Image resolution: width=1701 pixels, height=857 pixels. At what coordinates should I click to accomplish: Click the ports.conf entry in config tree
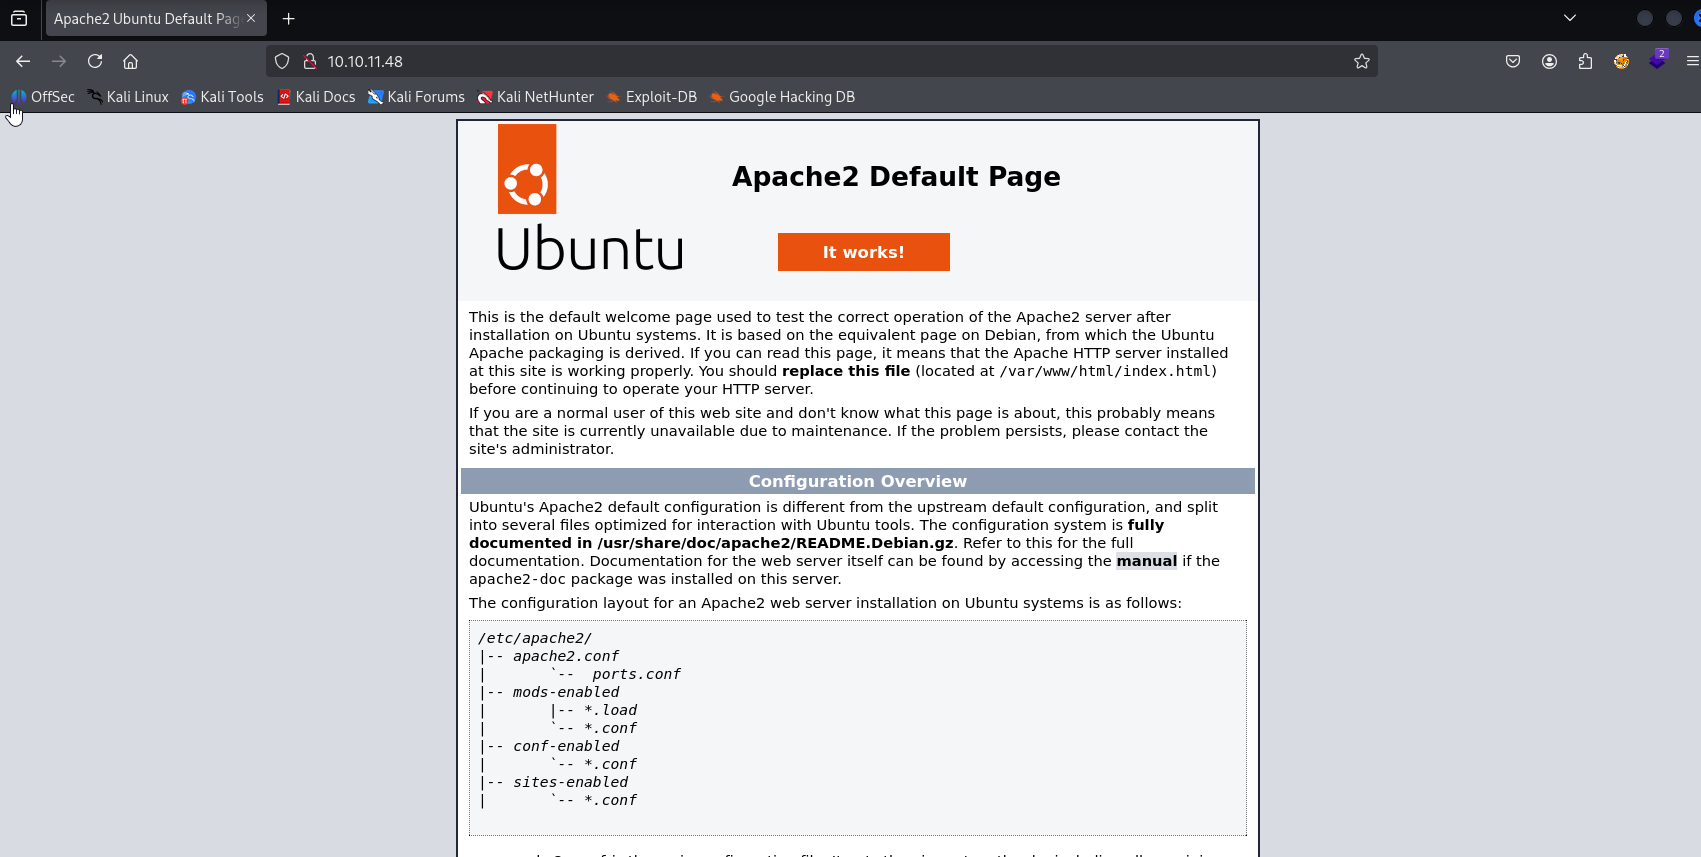[636, 674]
